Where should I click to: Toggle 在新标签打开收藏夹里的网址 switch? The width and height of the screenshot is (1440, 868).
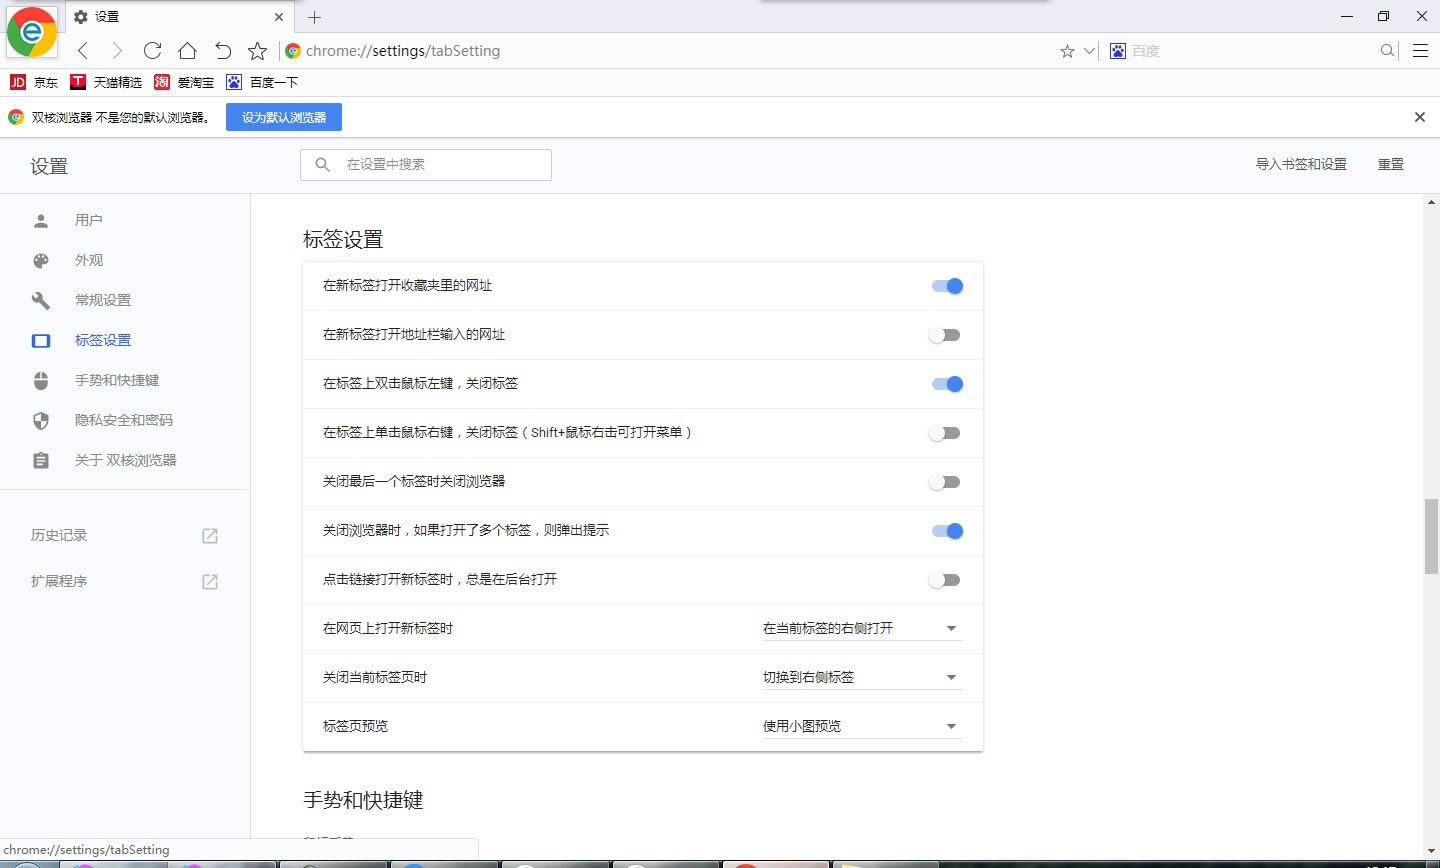pos(946,286)
